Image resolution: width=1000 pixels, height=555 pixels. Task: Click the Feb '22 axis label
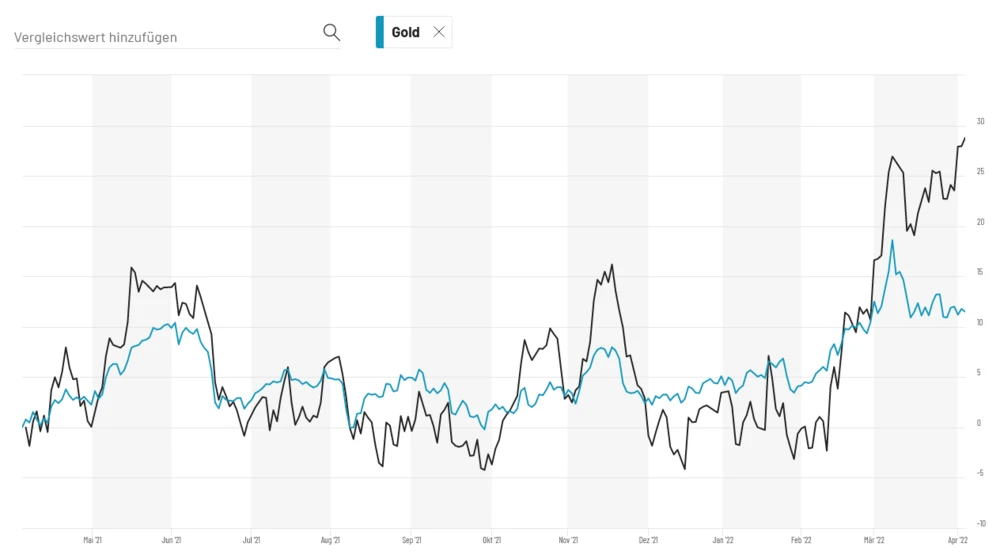[801, 539]
